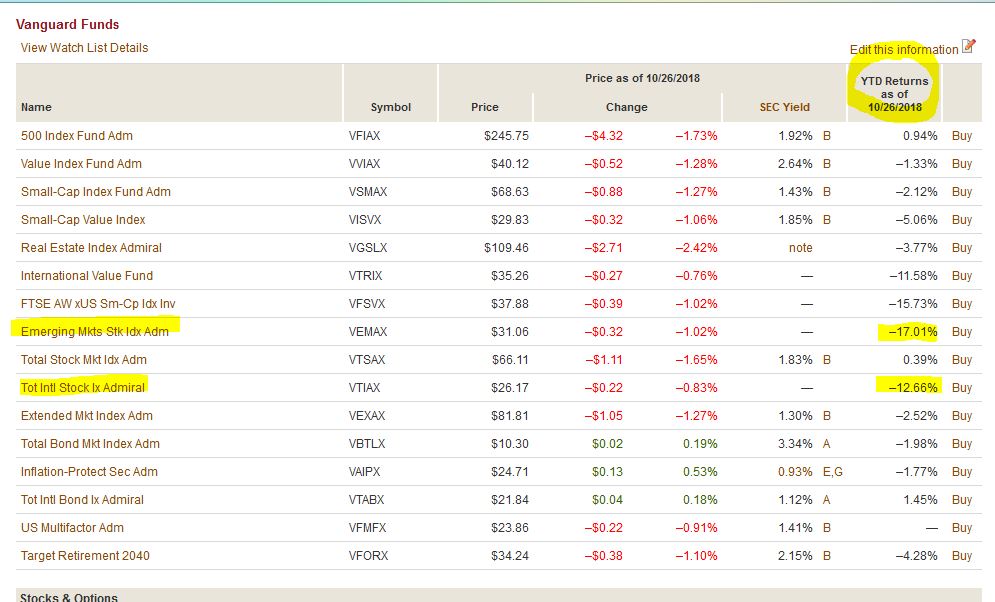The image size is (995, 602).
Task: Click Real Estate Index Admiral link
Action: tap(91, 247)
